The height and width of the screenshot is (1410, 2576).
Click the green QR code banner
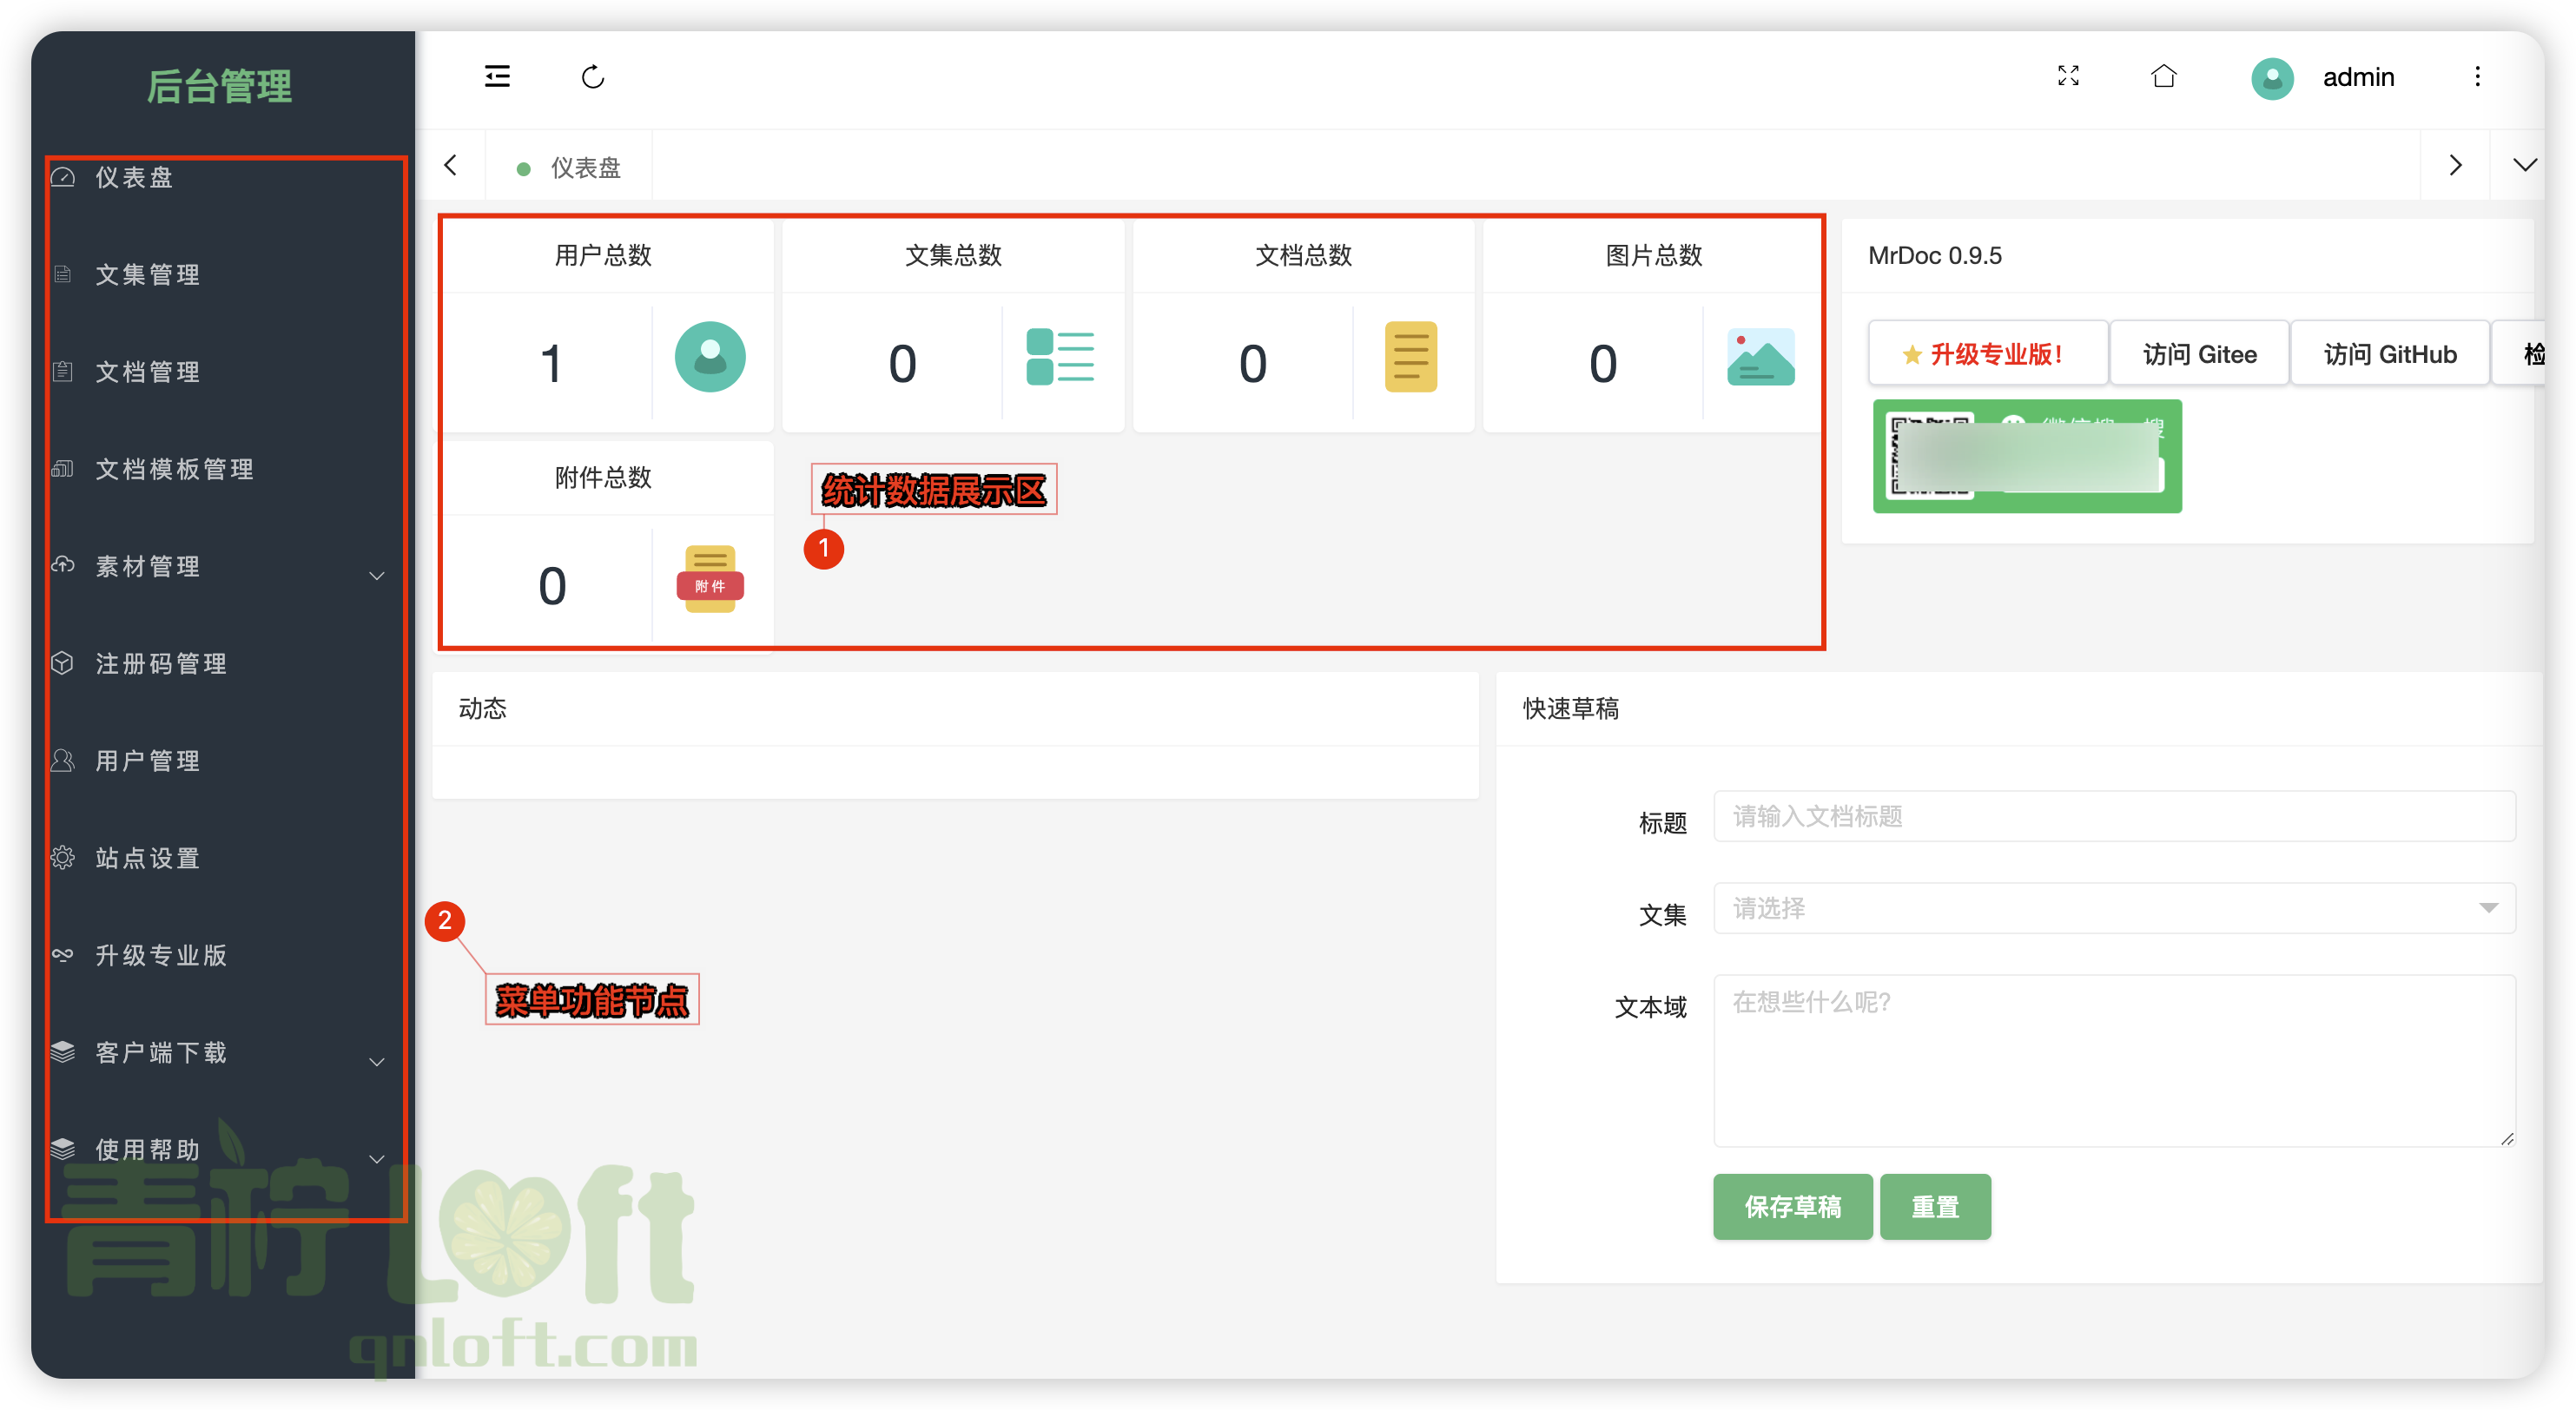click(2027, 456)
